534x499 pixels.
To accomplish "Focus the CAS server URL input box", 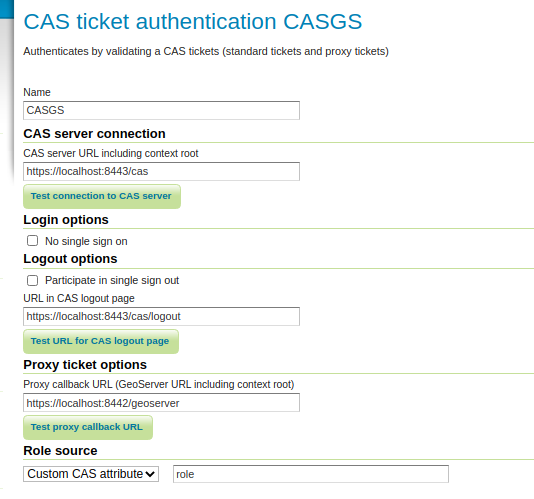I will [161, 171].
